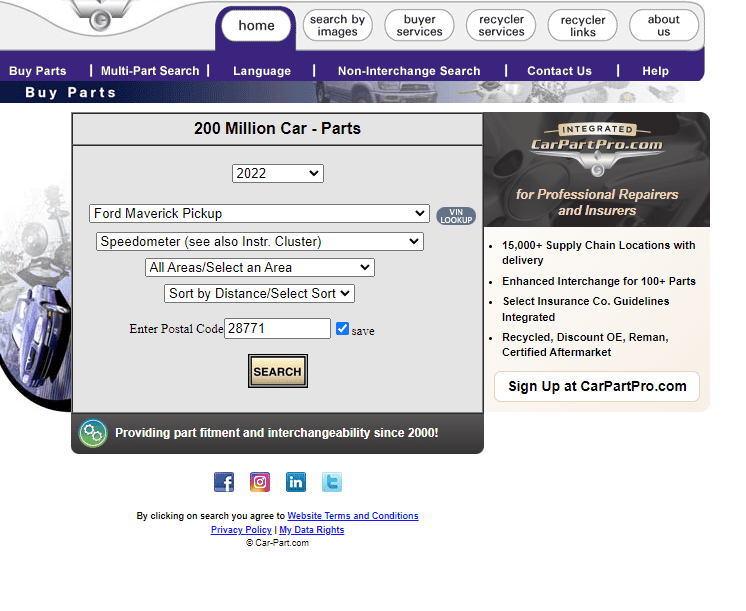The width and height of the screenshot is (746, 611).
Task: Open the search by images tab
Action: click(337, 25)
